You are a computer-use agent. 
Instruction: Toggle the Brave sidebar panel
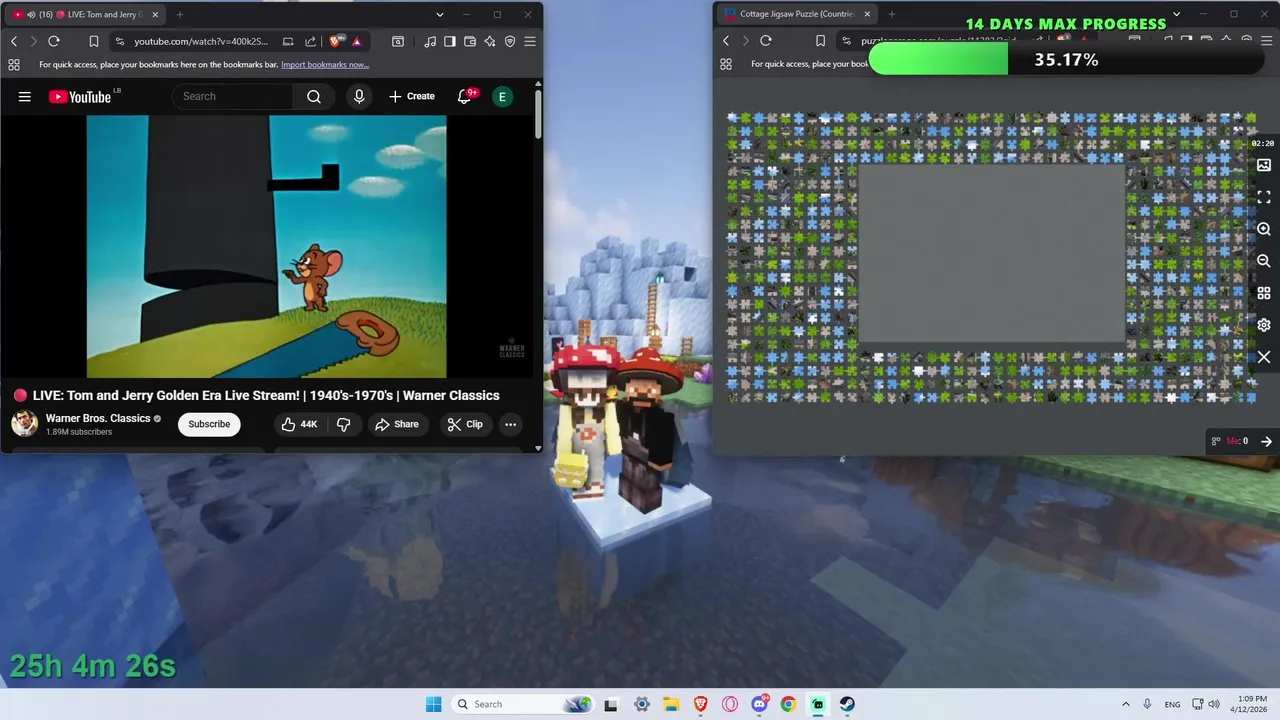(450, 41)
